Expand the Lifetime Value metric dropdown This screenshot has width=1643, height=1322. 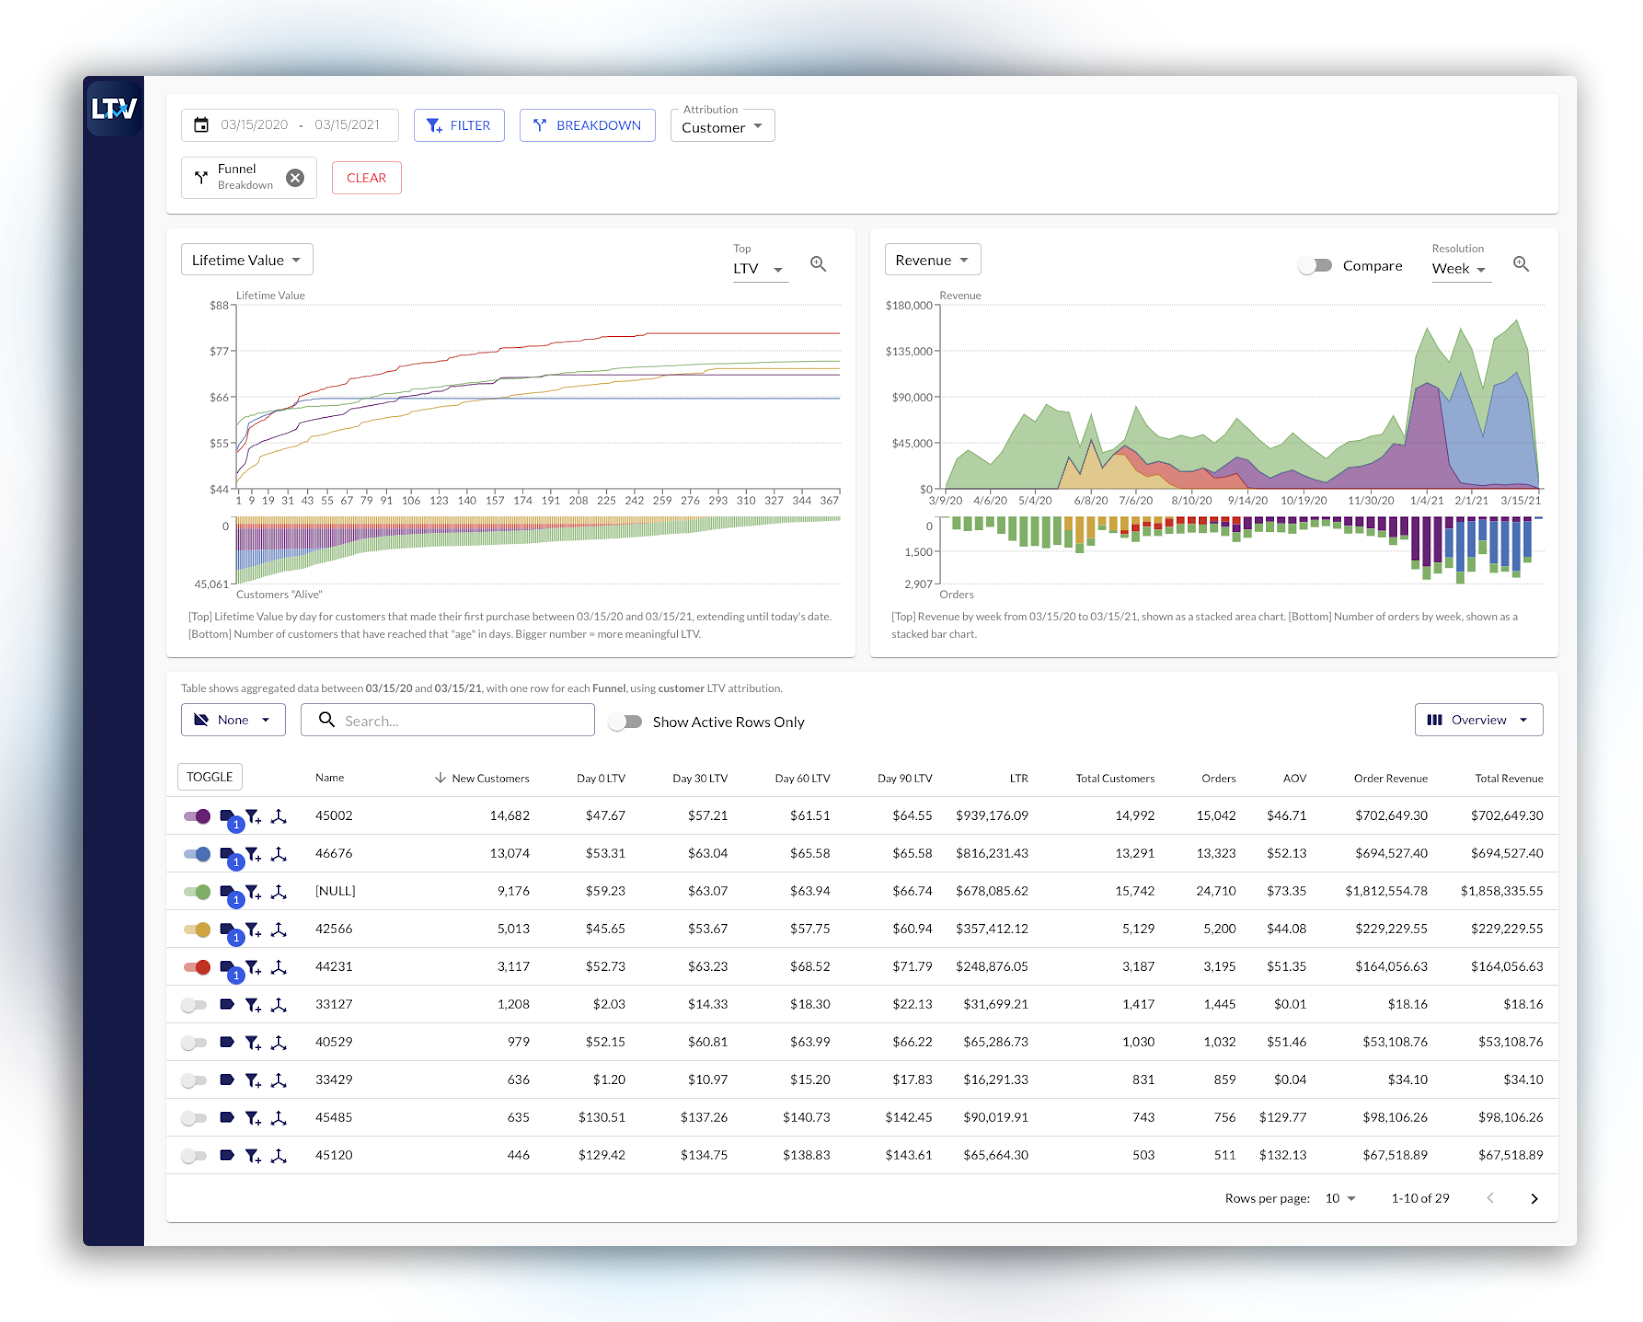coord(246,260)
